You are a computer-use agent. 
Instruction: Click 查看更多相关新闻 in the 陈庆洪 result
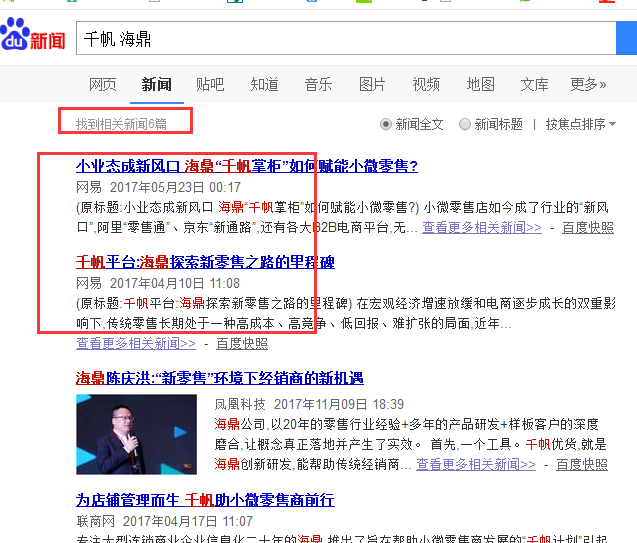[x=476, y=464]
